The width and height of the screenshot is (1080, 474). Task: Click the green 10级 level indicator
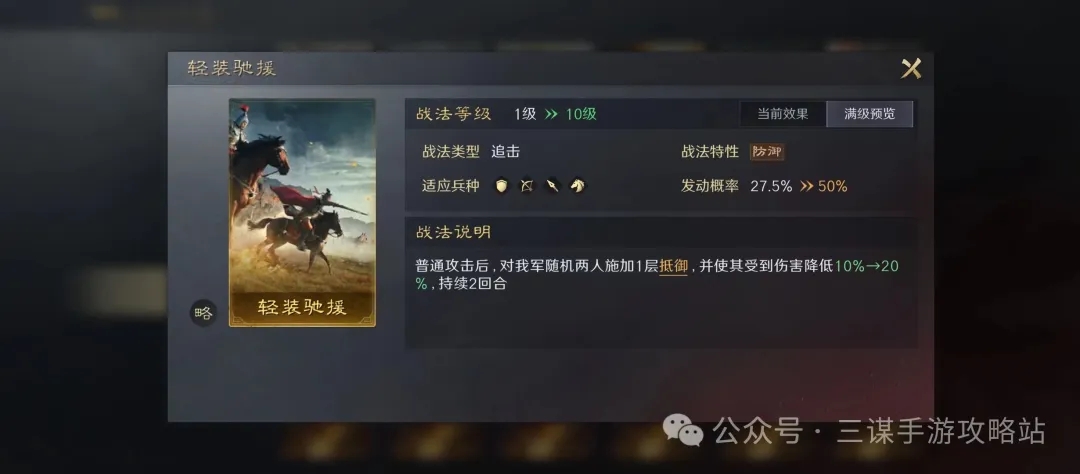(581, 114)
